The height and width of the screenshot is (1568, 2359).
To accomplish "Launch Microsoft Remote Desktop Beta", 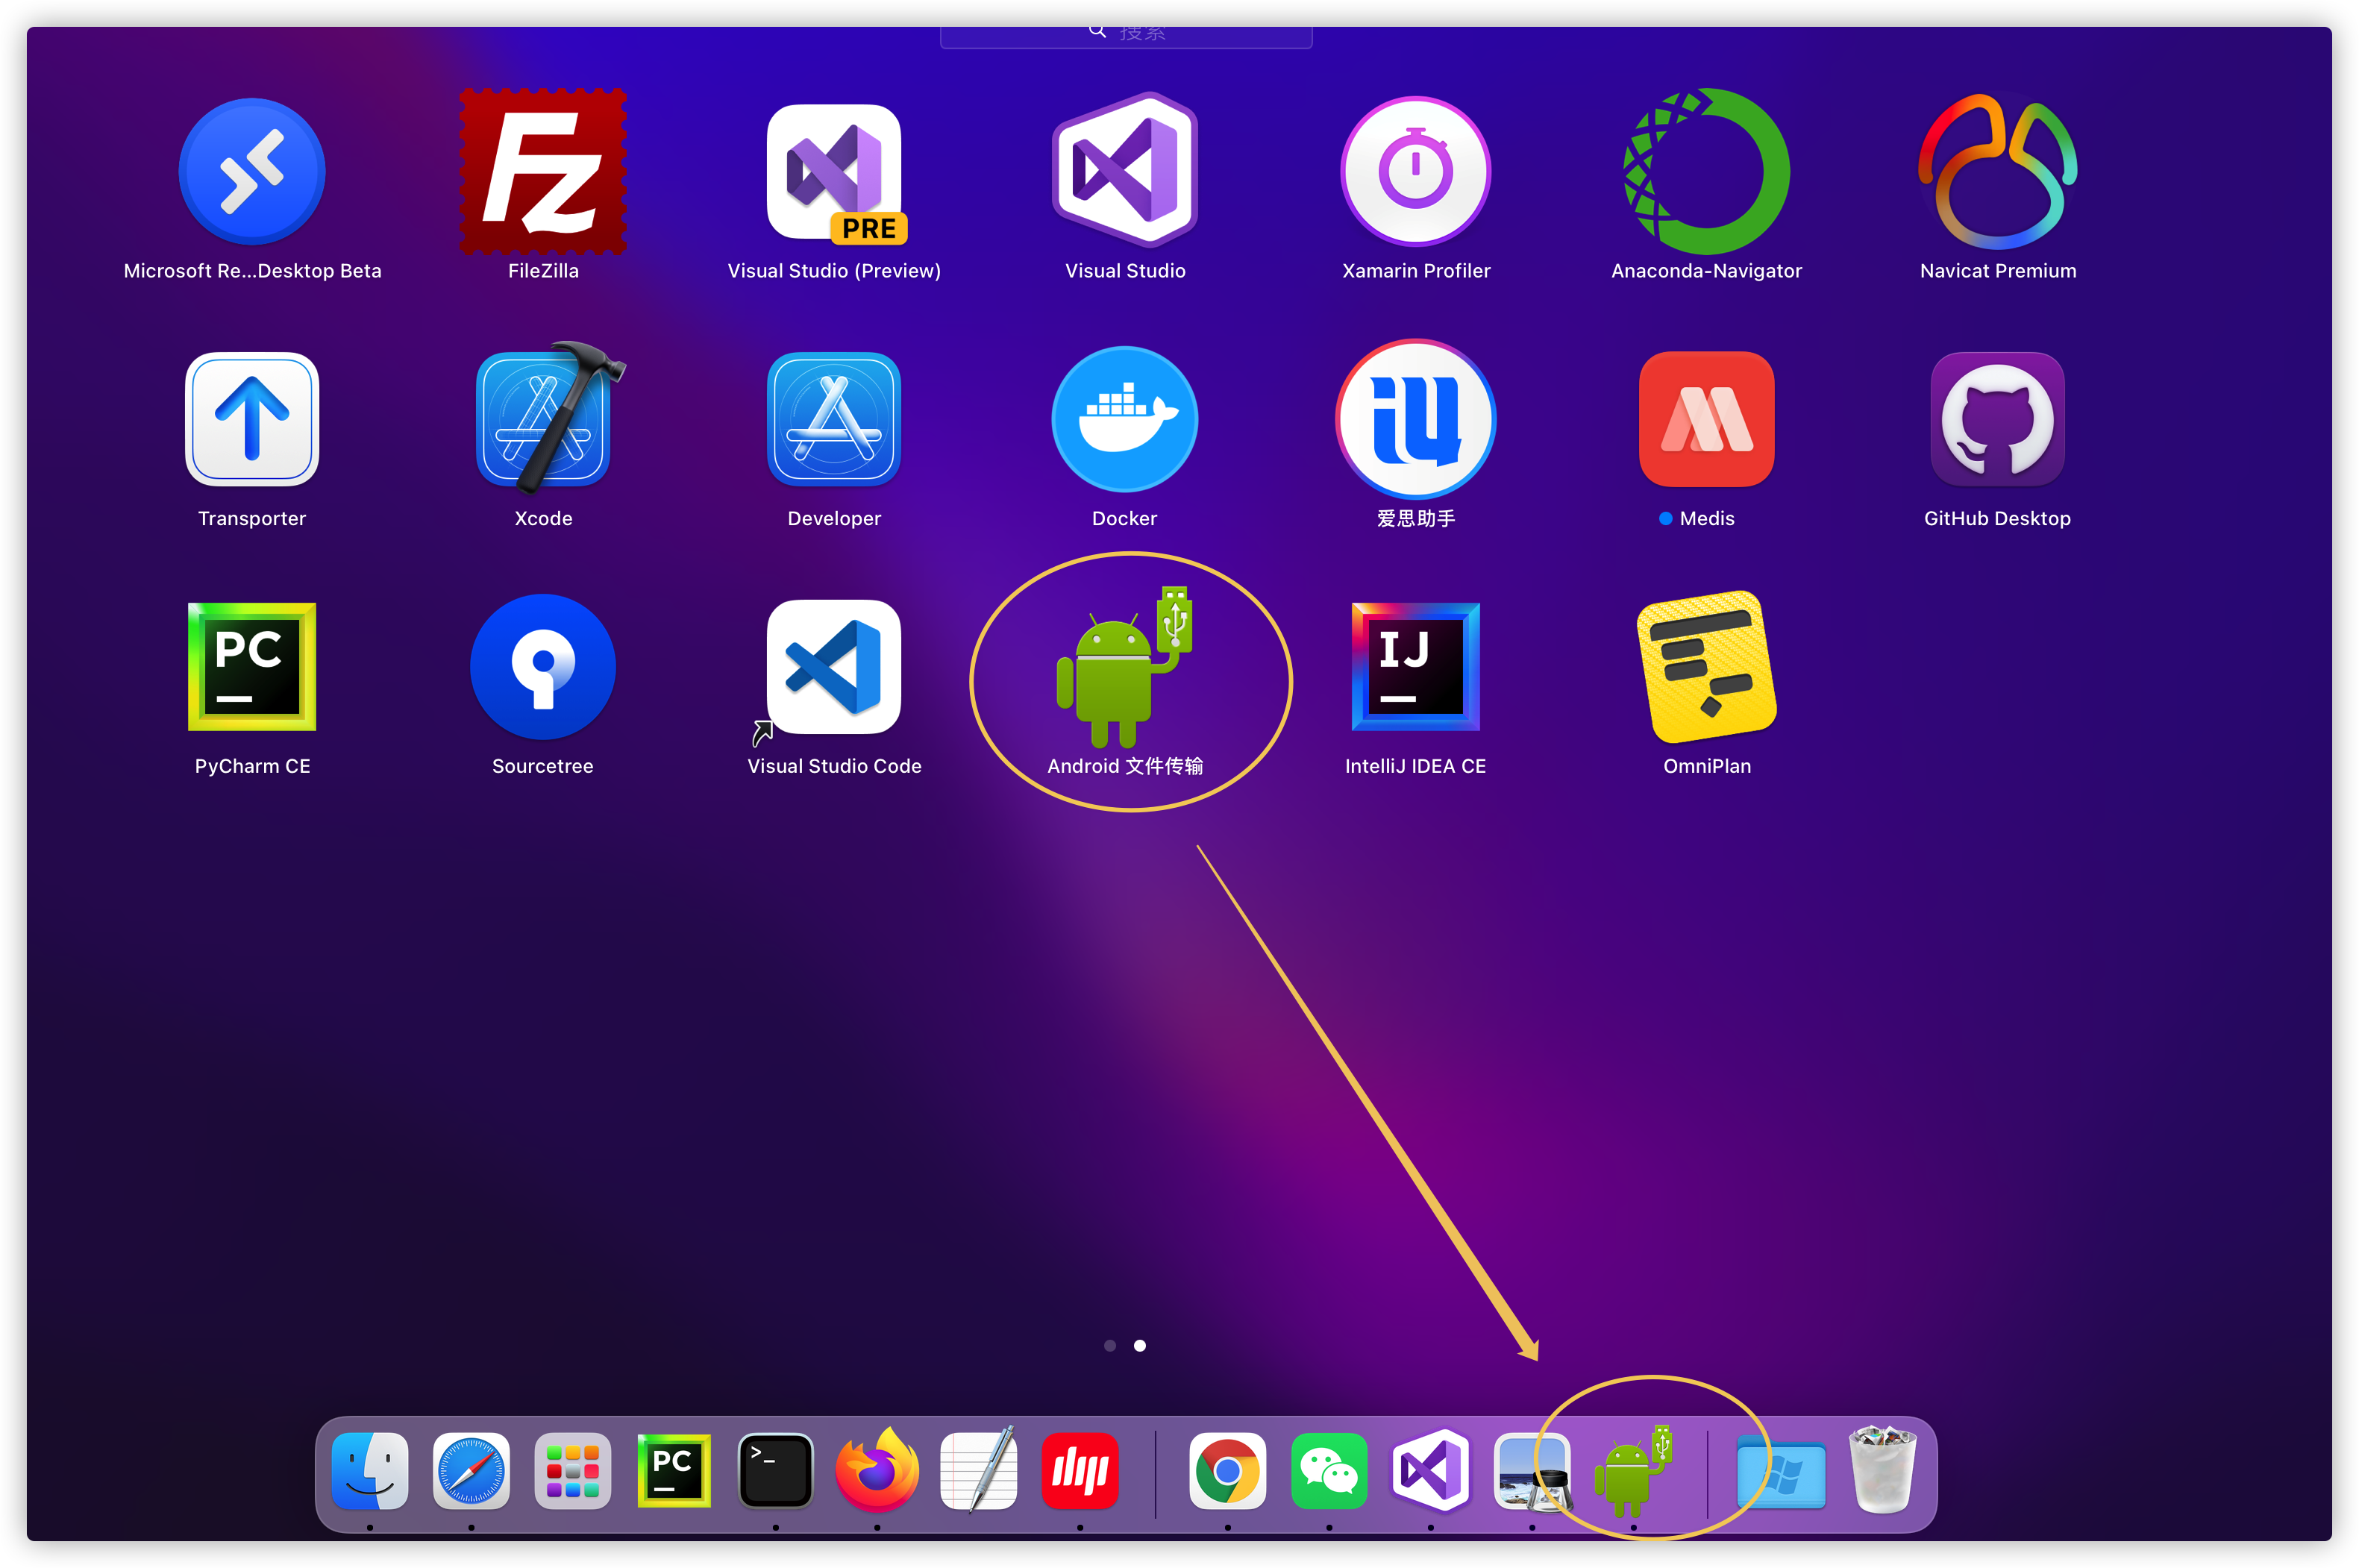I will click(x=252, y=172).
